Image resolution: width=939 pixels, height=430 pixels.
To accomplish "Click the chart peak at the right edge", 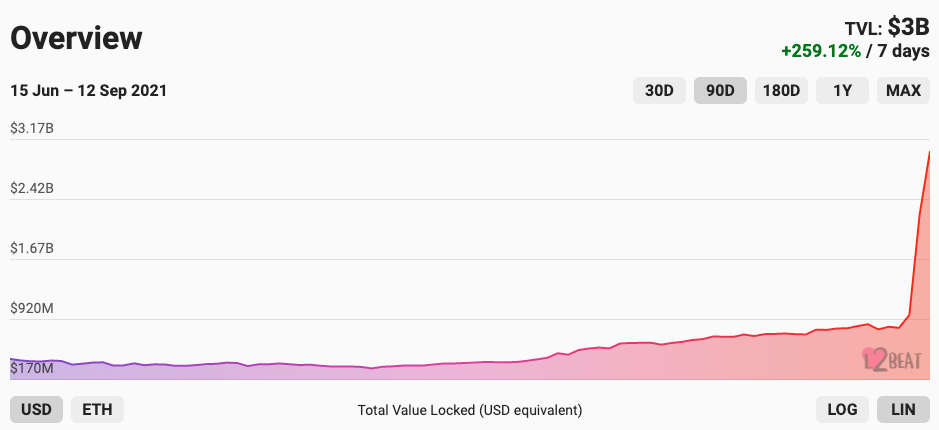I will click(929, 152).
